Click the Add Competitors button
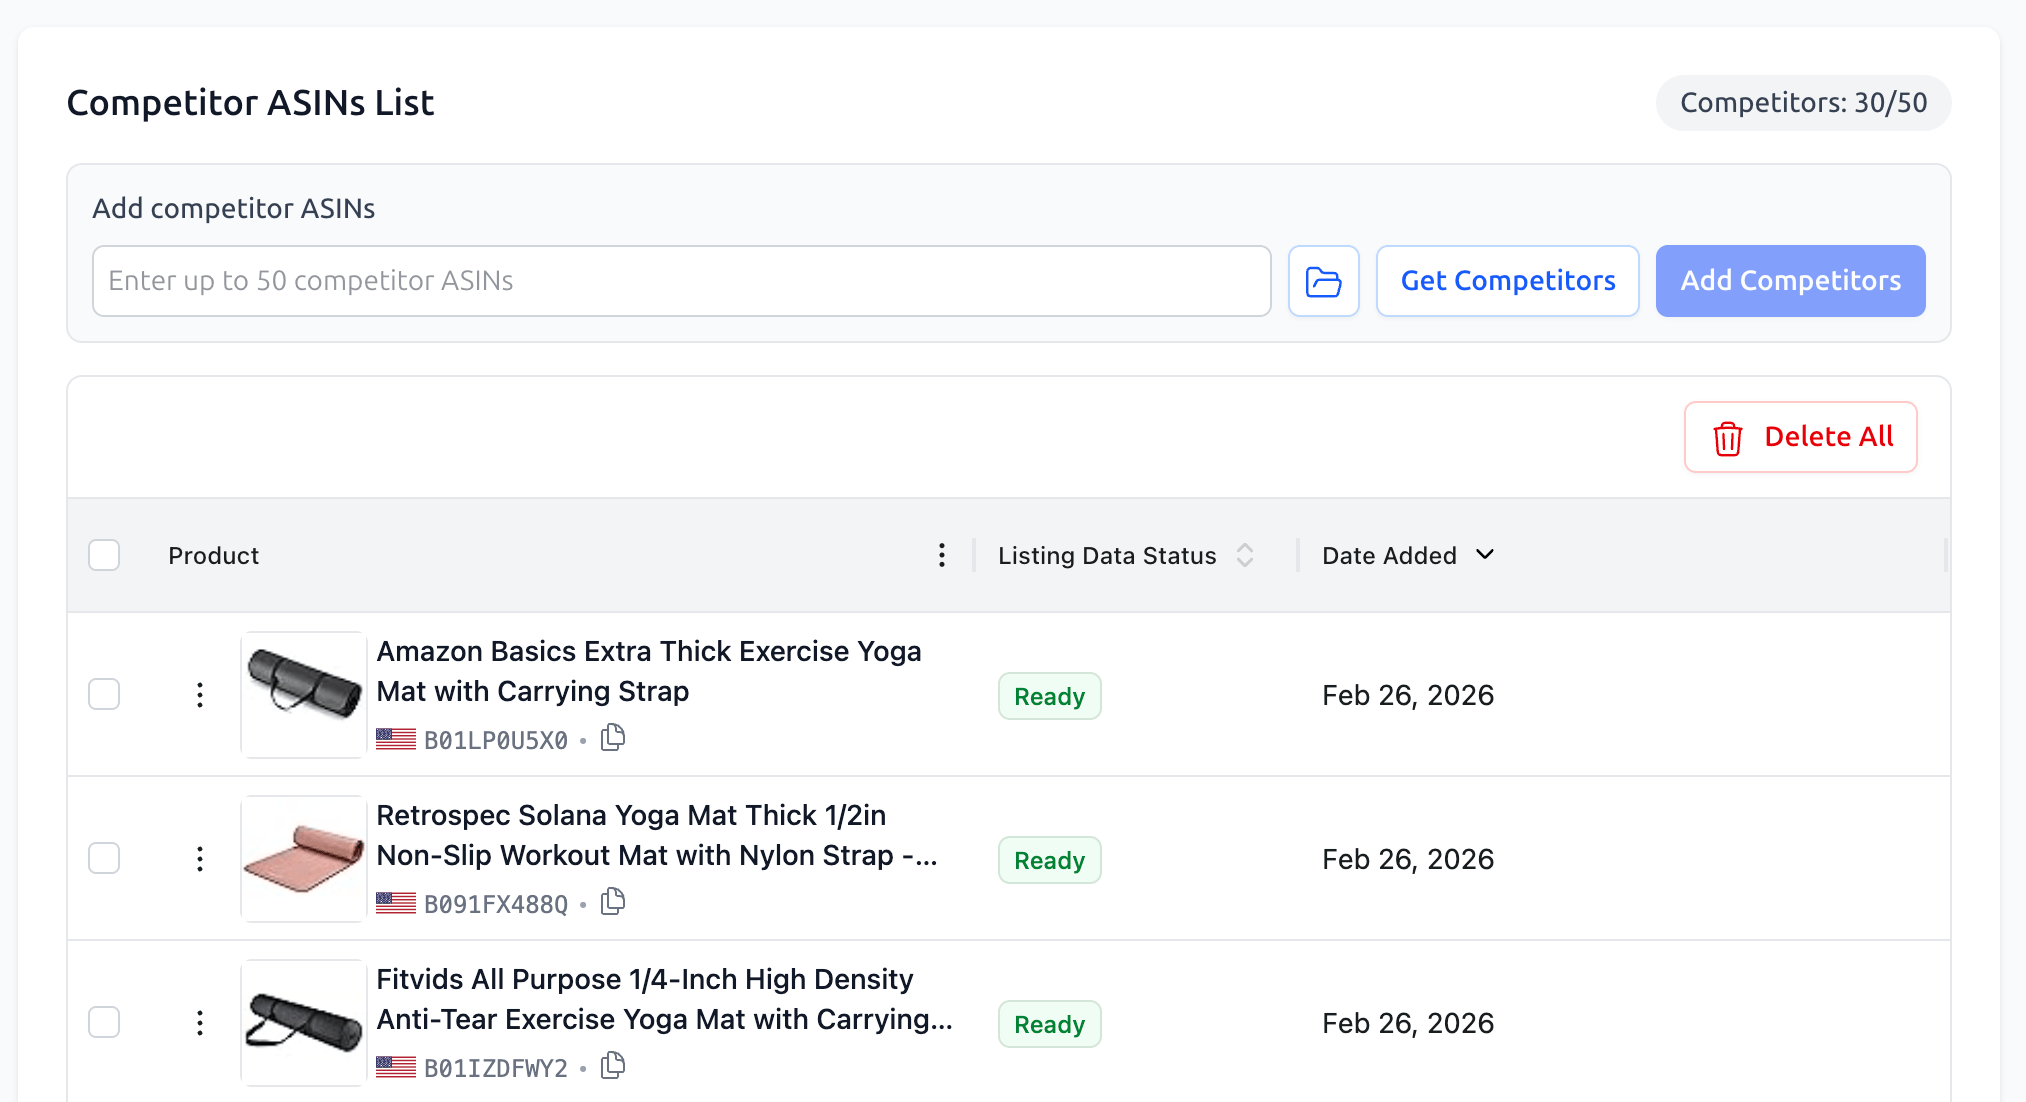 pyautogui.click(x=1790, y=281)
